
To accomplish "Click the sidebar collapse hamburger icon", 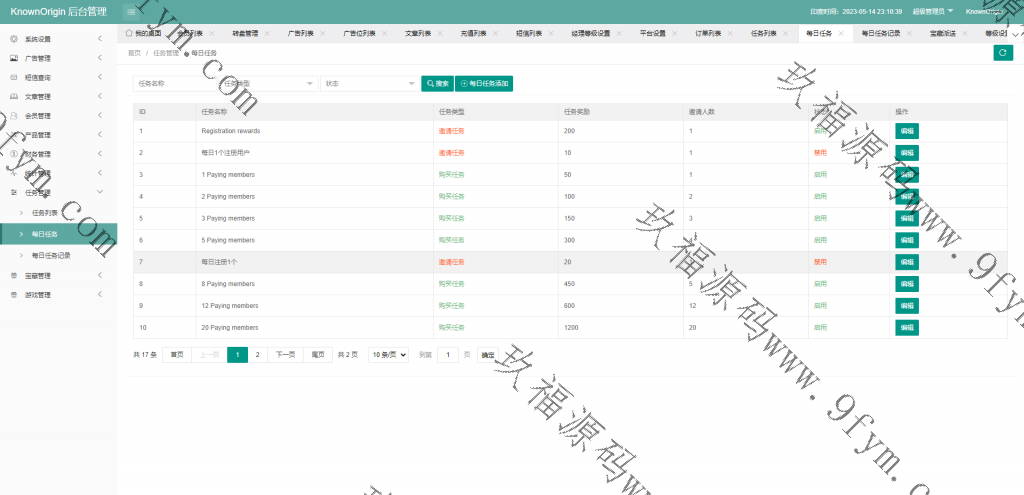I will 131,11.
